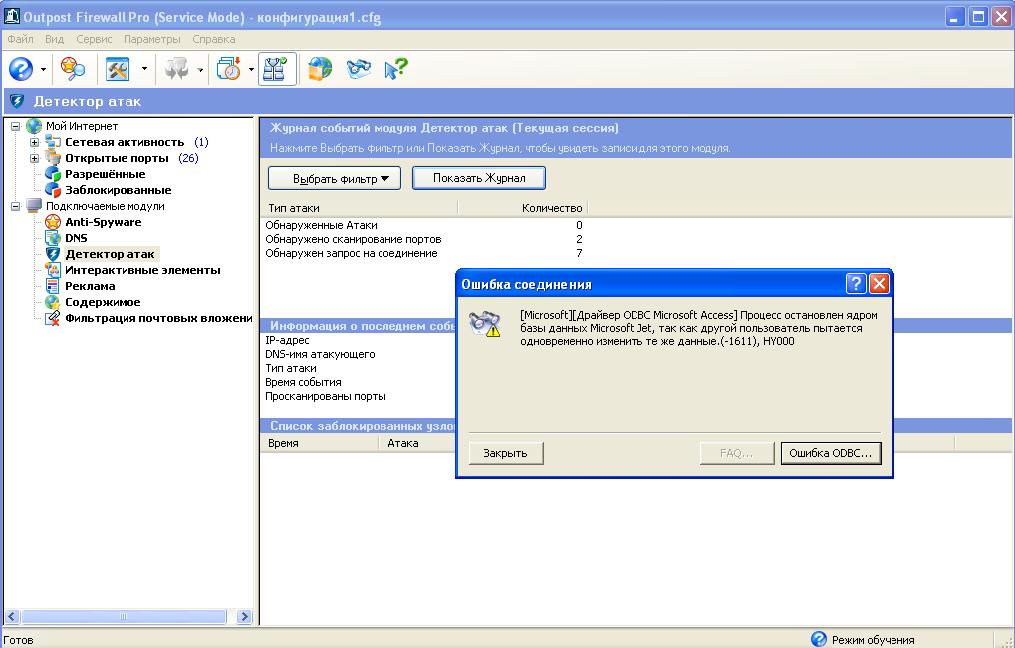Click the horizontal scrollbar left arrow
This screenshot has height=648, width=1015.
(12, 616)
